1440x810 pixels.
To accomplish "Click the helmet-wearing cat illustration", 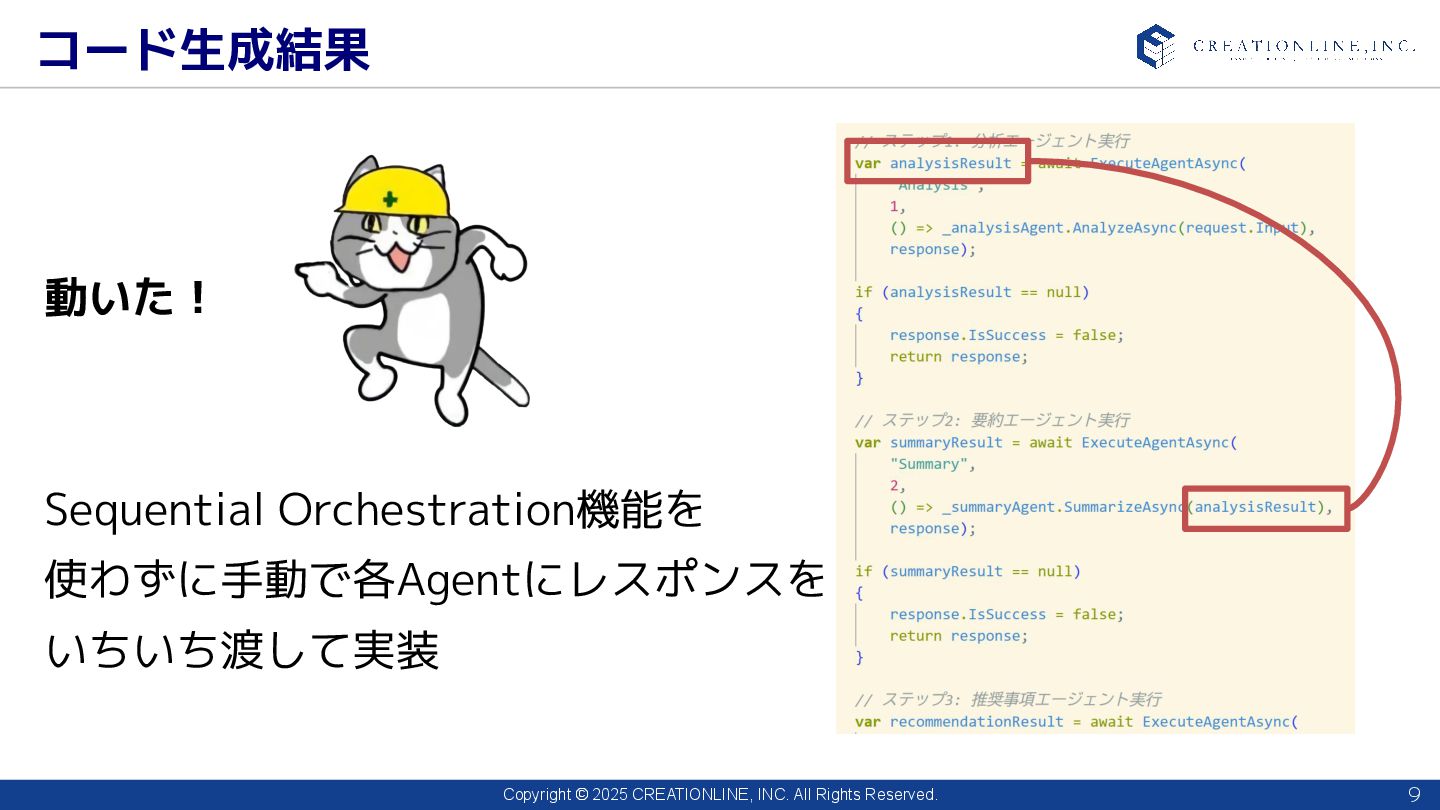I will (x=412, y=290).
